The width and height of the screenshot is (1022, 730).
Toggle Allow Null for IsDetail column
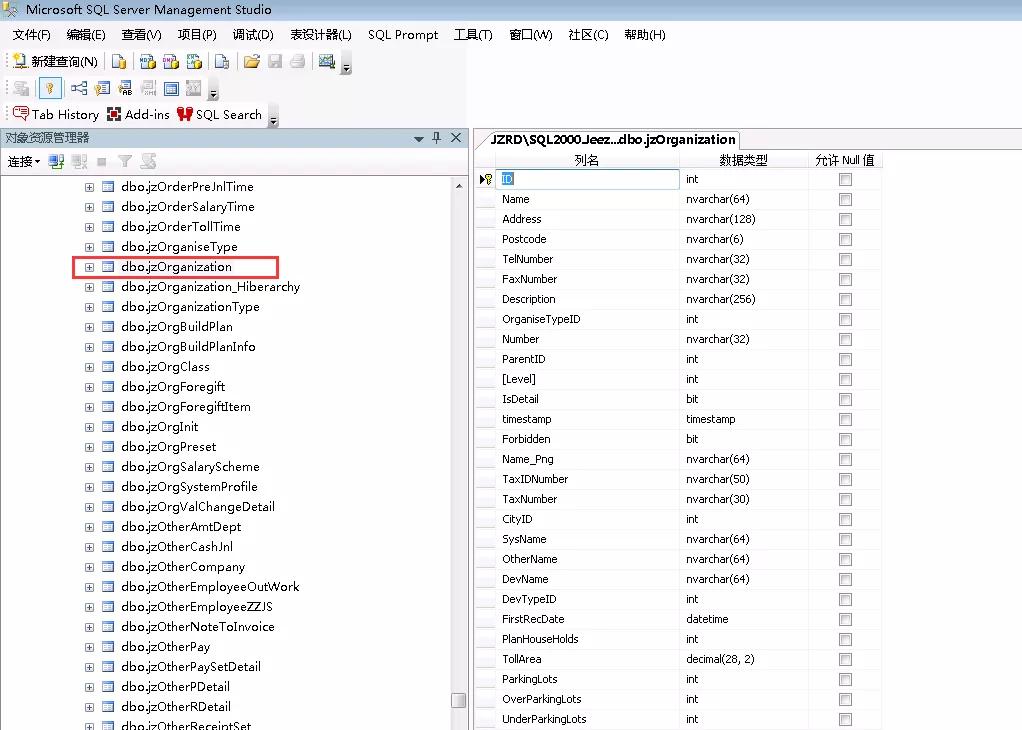(x=845, y=400)
